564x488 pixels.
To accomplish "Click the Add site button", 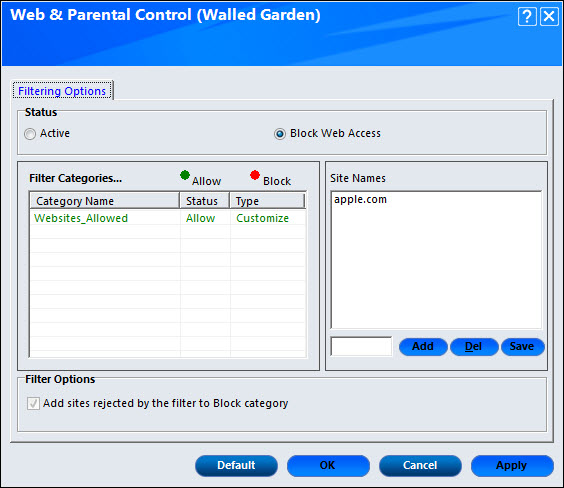I will pyautogui.click(x=423, y=347).
